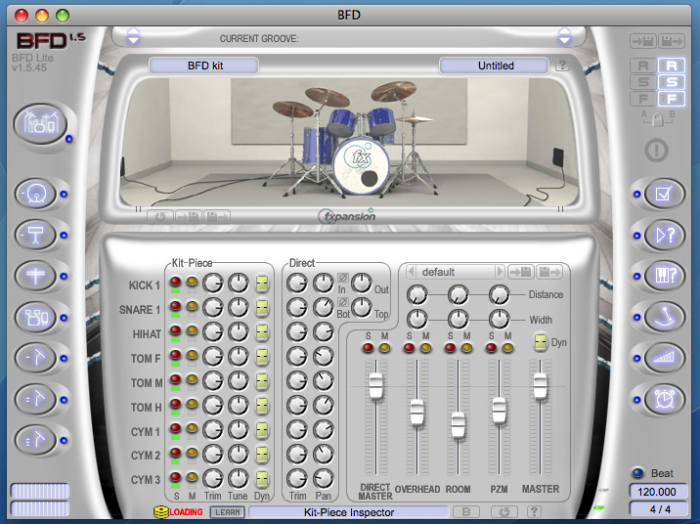Mute the HIHAT kit piece

192,331
